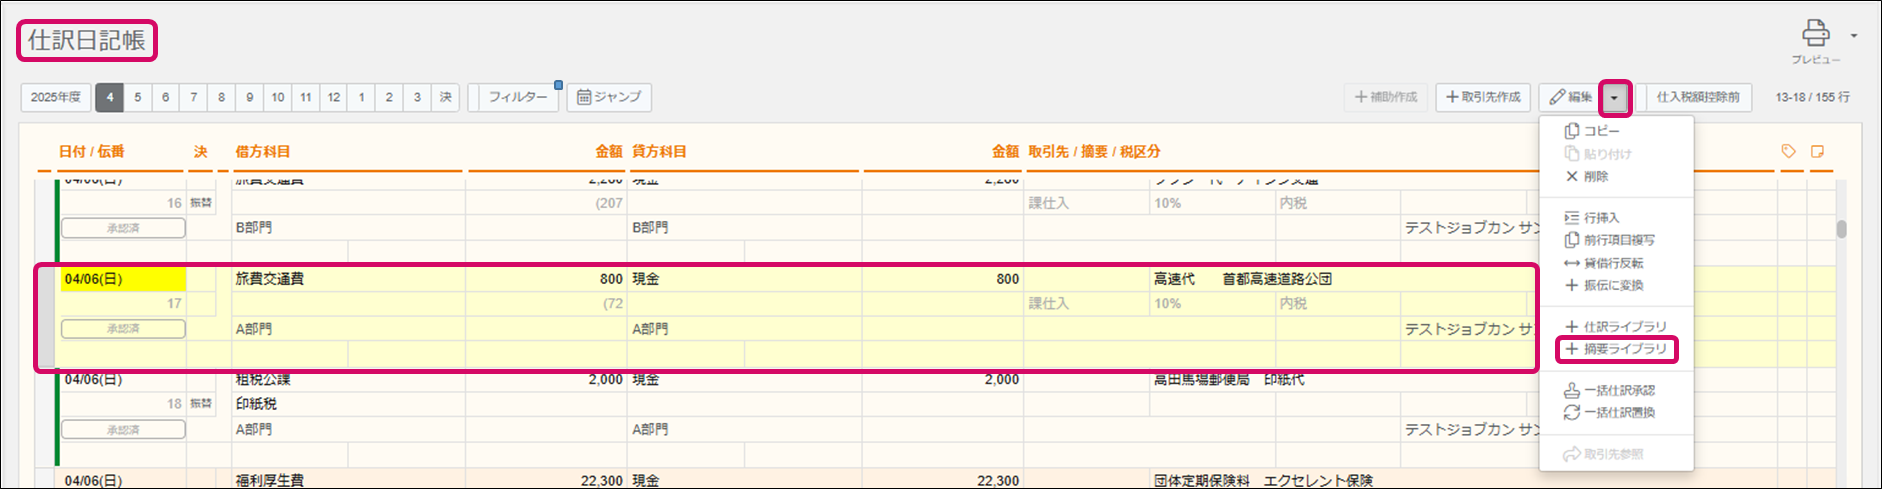Open dropdown arrow next to printer preview

click(1853, 36)
